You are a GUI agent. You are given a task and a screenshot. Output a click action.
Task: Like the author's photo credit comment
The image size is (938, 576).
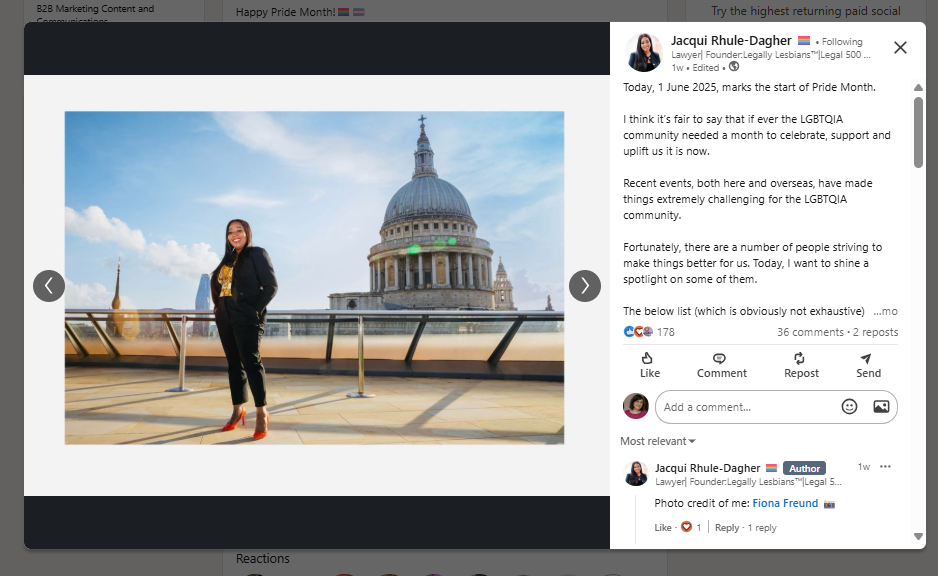663,528
